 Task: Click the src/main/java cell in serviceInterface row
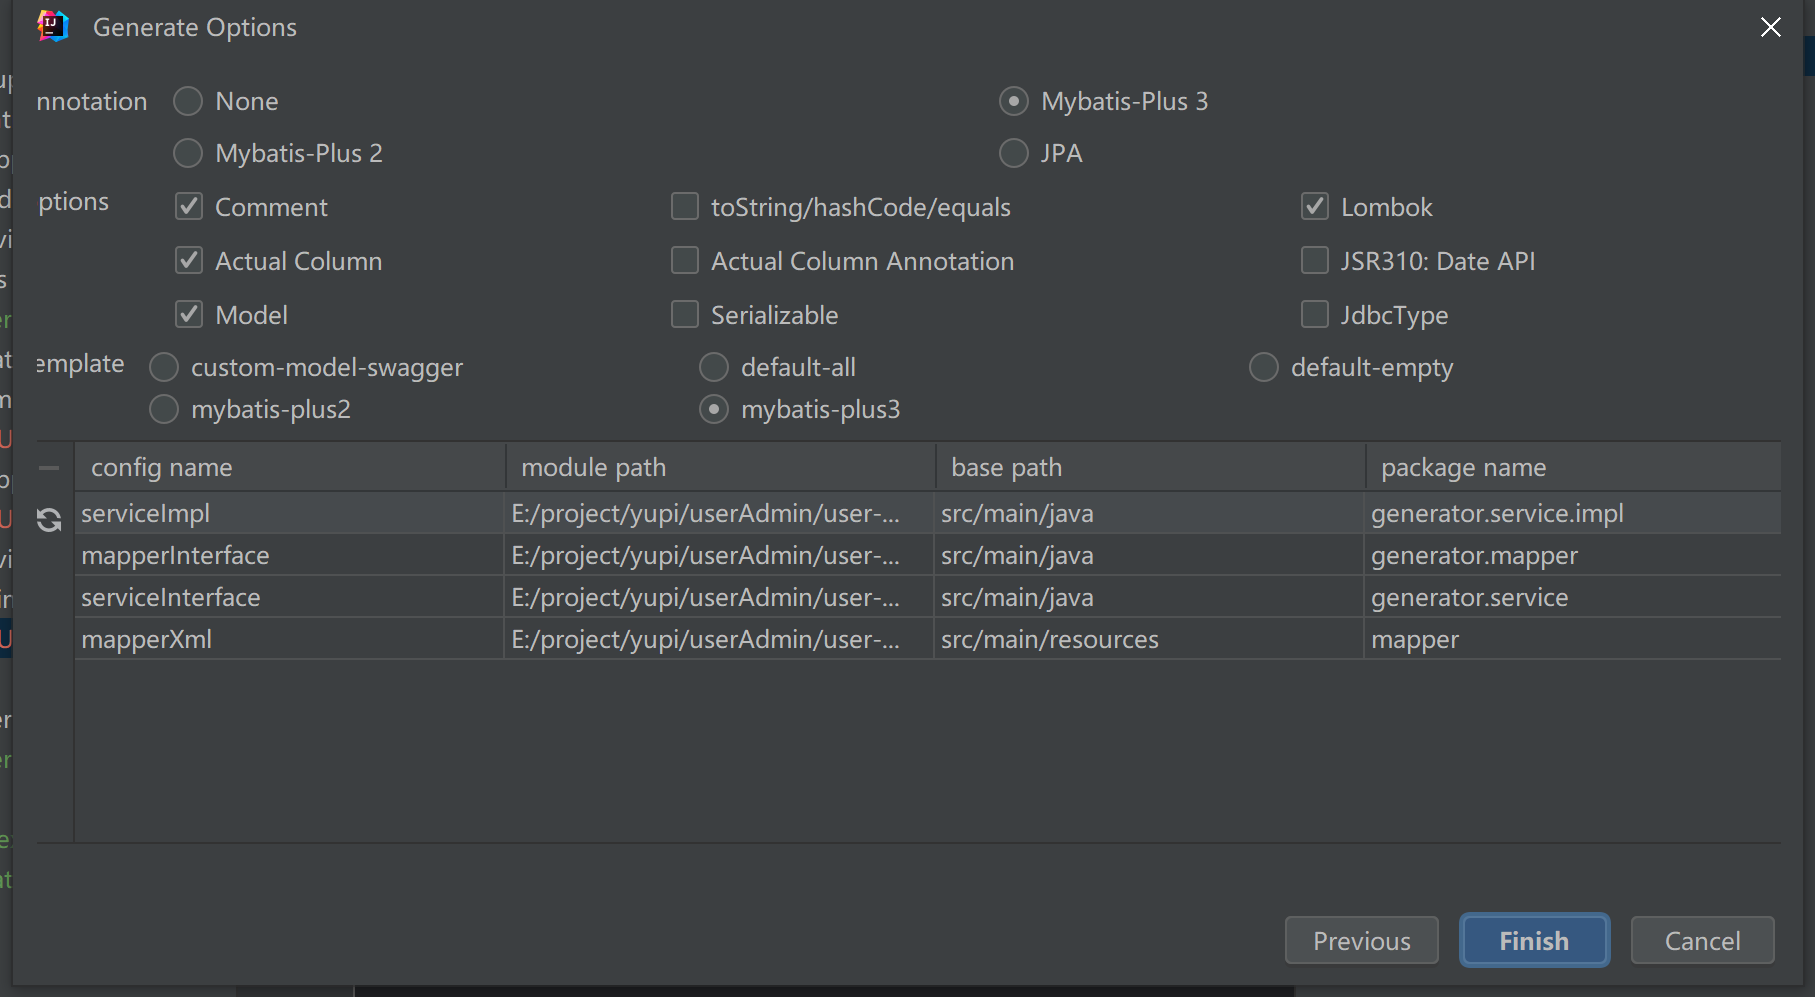point(1149,597)
